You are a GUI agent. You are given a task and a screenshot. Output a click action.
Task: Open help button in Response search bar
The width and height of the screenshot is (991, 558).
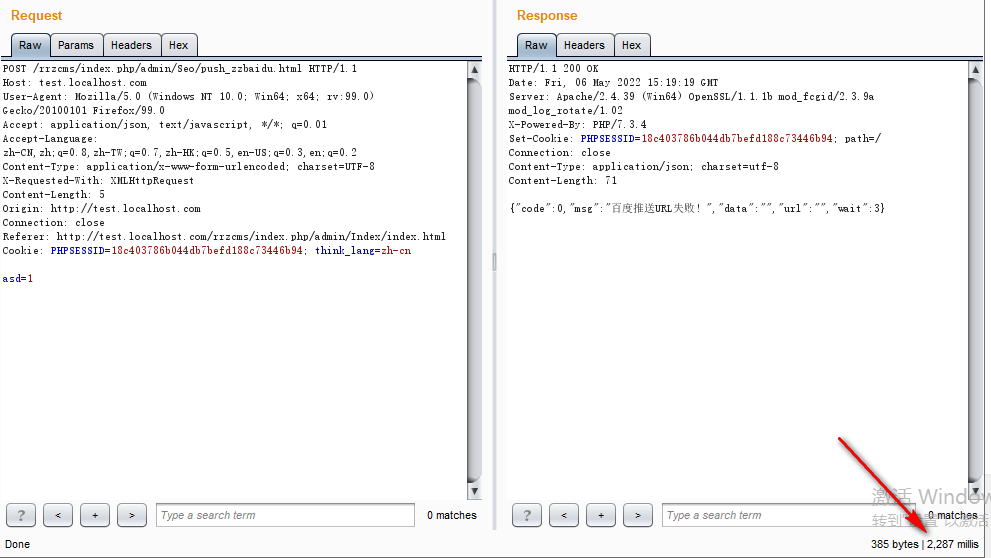(527, 515)
